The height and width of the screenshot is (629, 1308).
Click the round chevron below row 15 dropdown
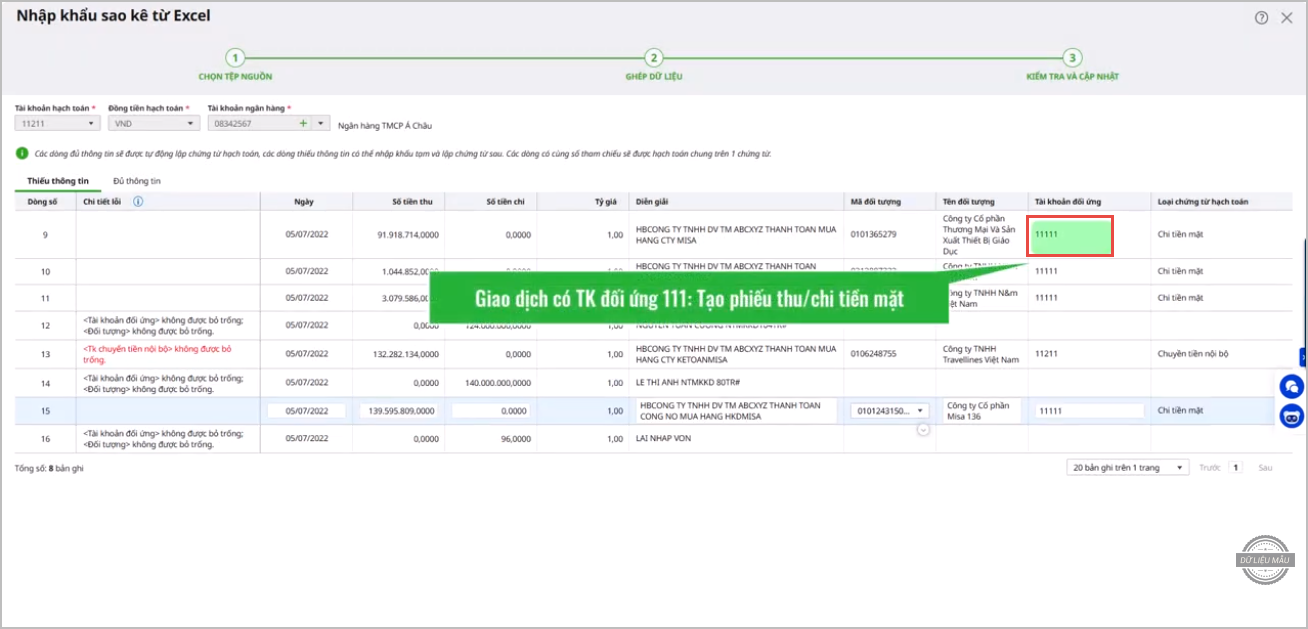[x=923, y=428]
